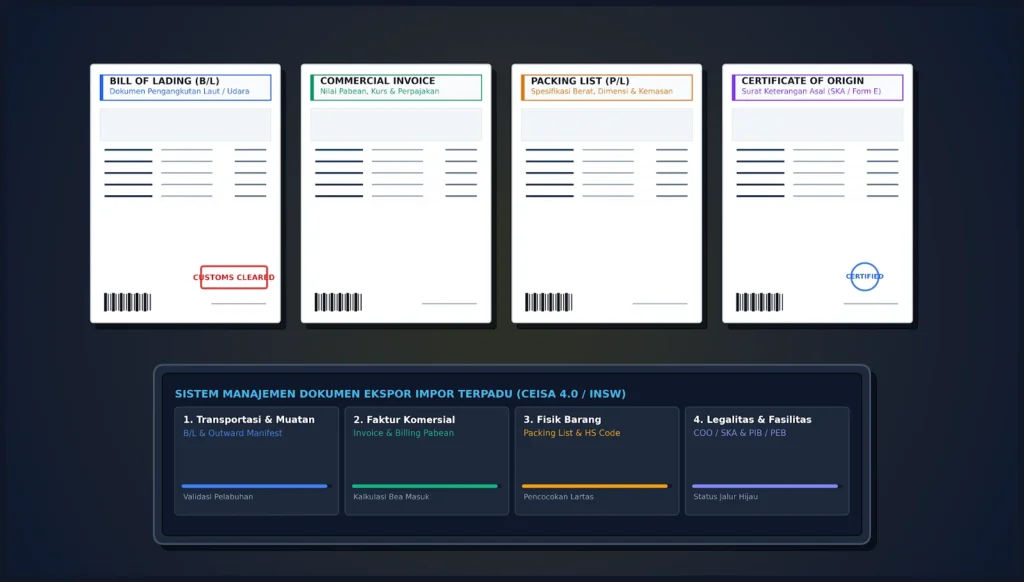The height and width of the screenshot is (582, 1024).
Task: Select the barcode on the Packing List
Action: tap(549, 302)
